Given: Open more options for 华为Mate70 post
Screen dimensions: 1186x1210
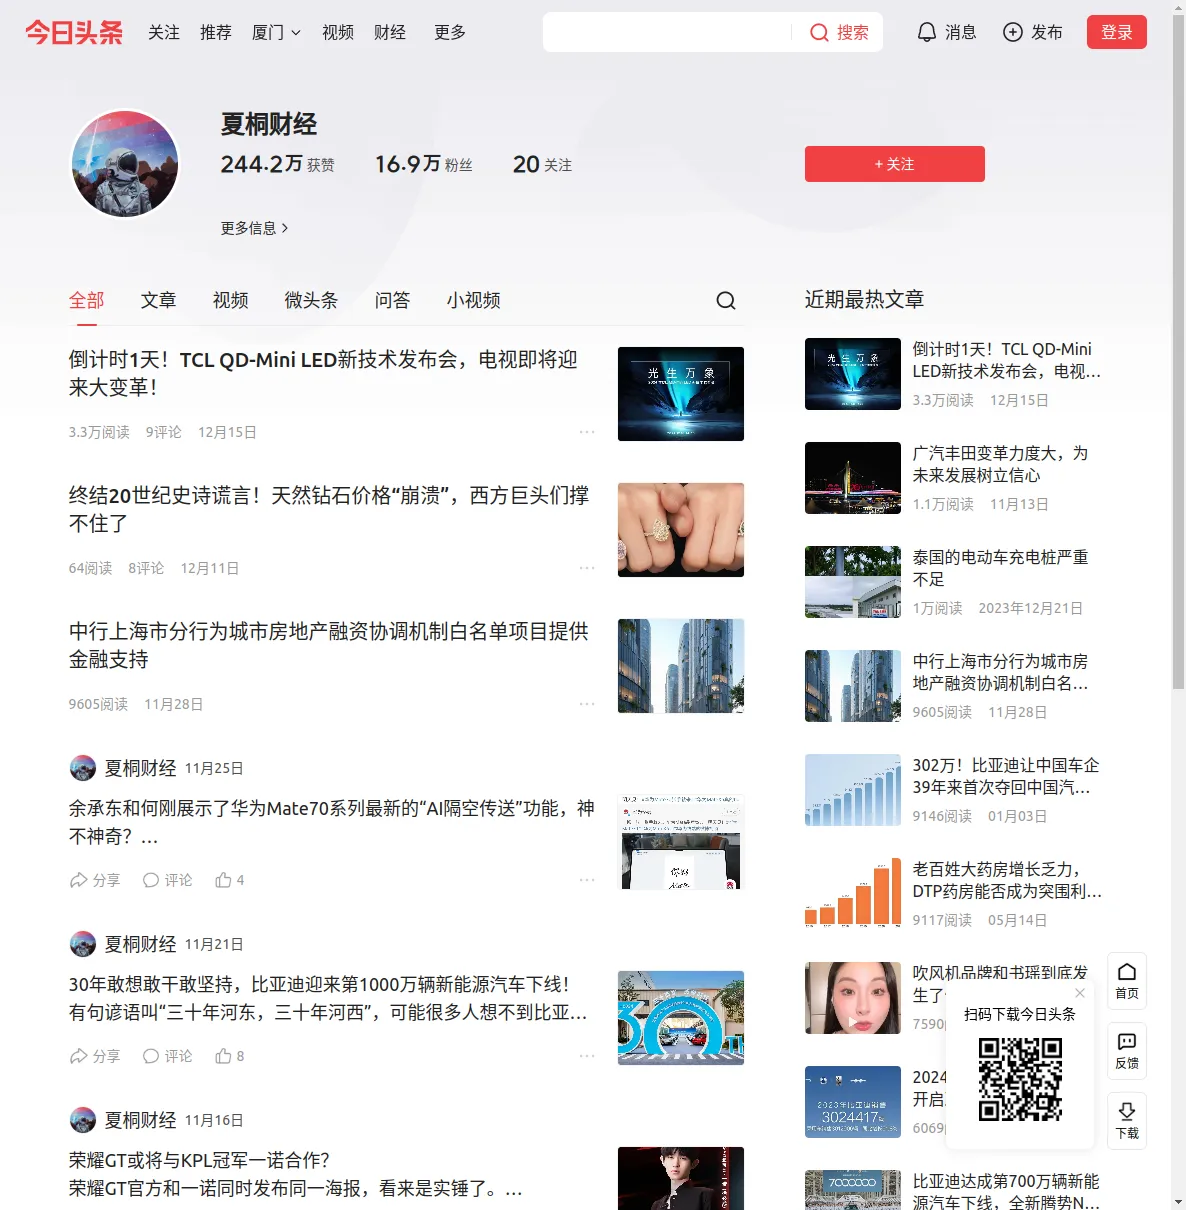Looking at the screenshot, I should click(x=587, y=880).
